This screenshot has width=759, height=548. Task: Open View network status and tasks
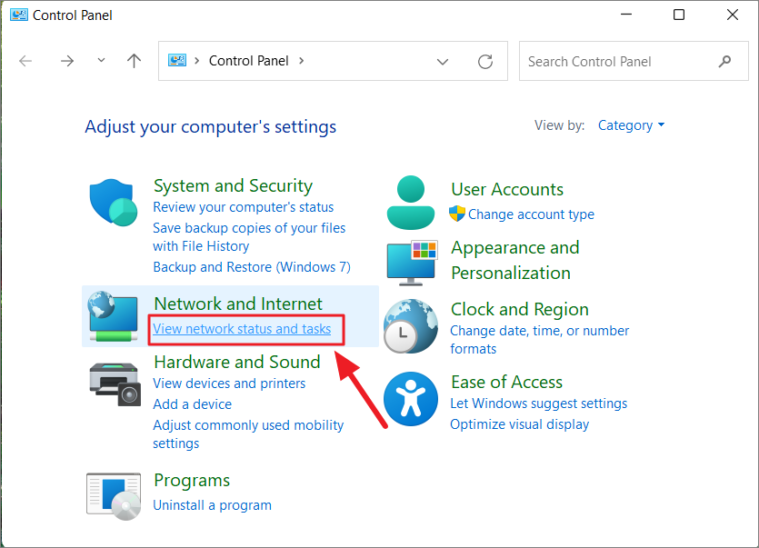pos(242,329)
